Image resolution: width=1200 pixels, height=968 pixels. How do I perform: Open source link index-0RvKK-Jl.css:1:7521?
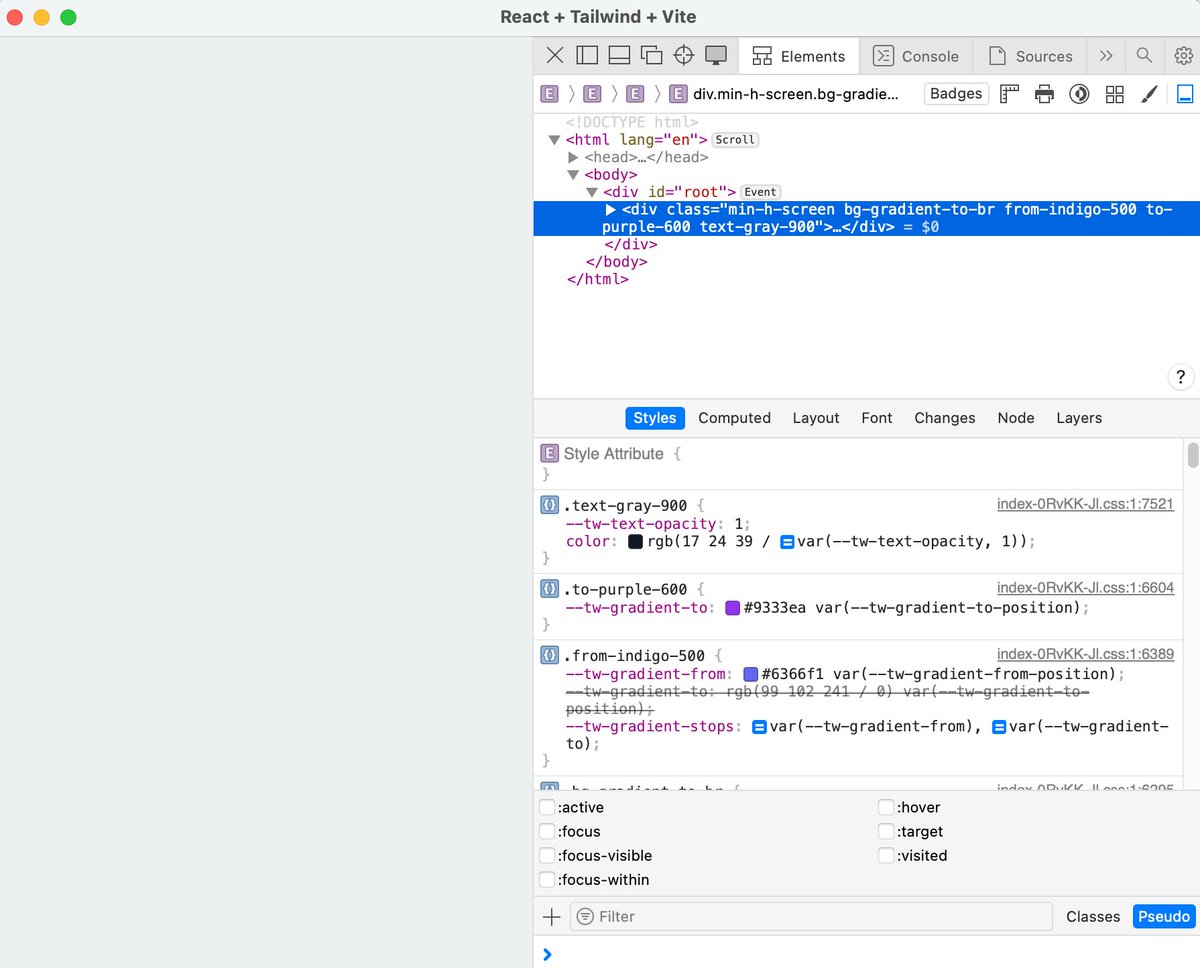(x=1085, y=504)
